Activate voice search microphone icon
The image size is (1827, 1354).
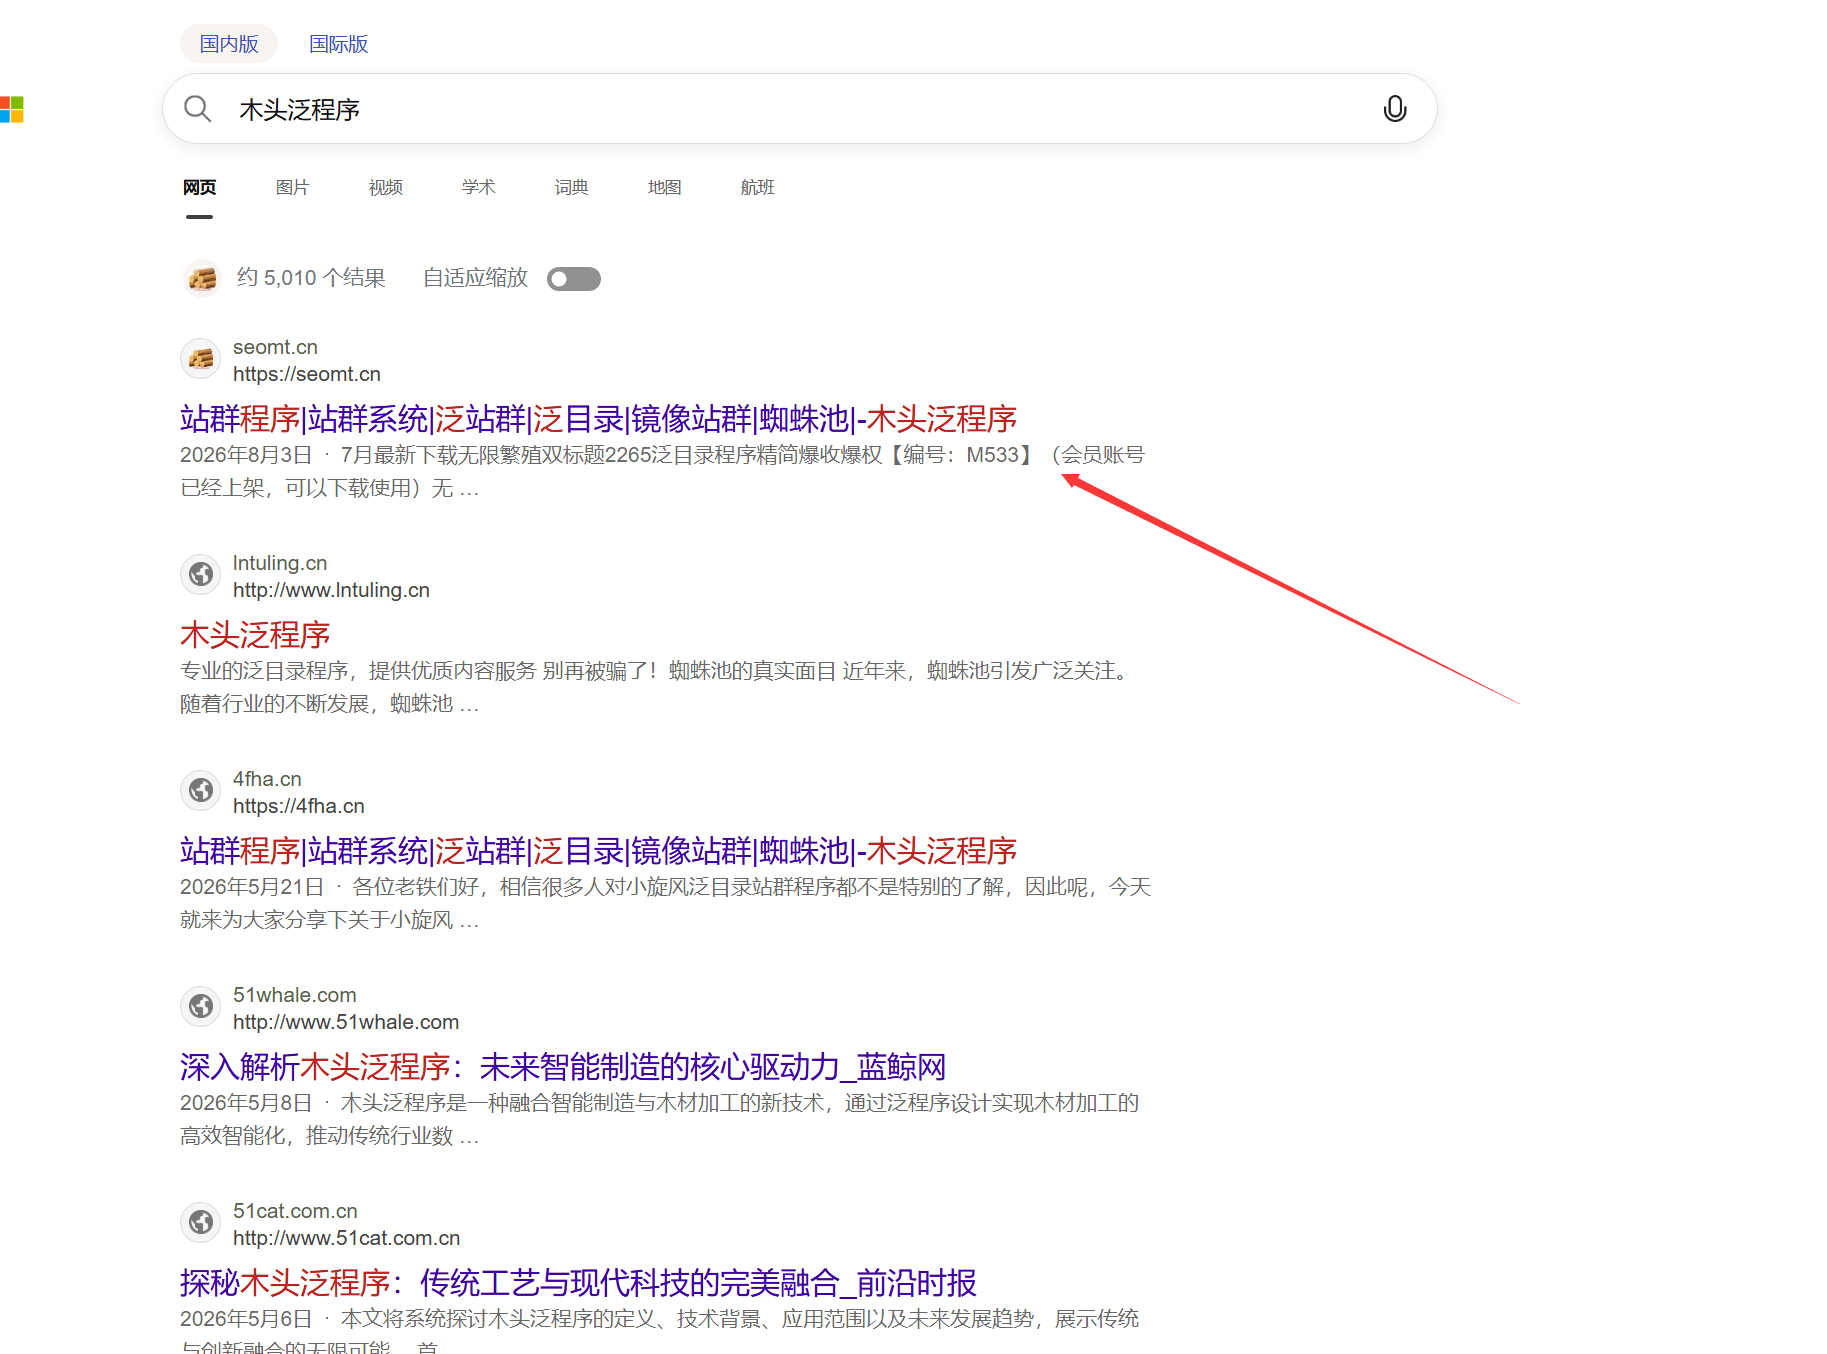click(x=1394, y=109)
